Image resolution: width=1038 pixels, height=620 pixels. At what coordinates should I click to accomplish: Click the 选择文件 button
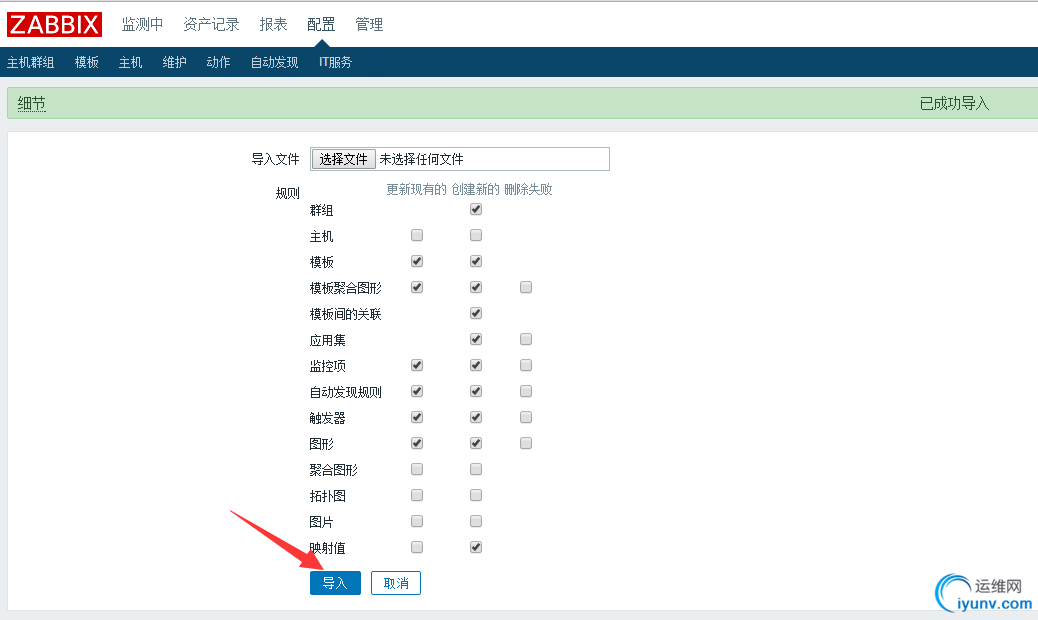pyautogui.click(x=344, y=159)
